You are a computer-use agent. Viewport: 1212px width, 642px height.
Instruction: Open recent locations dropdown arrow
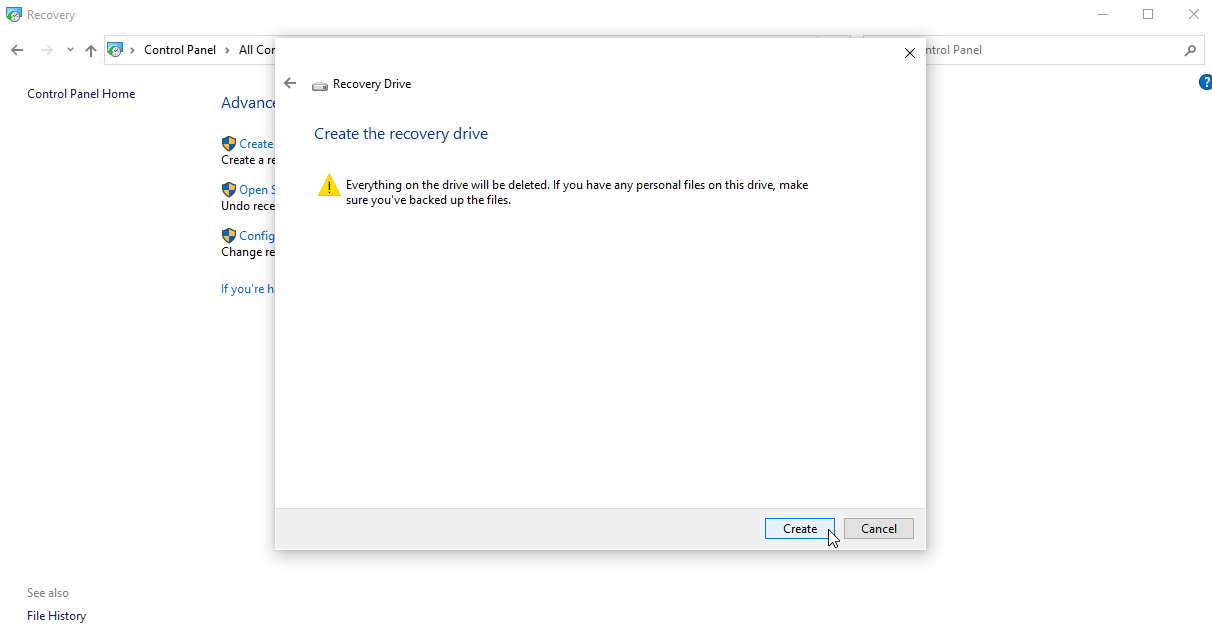click(x=70, y=50)
